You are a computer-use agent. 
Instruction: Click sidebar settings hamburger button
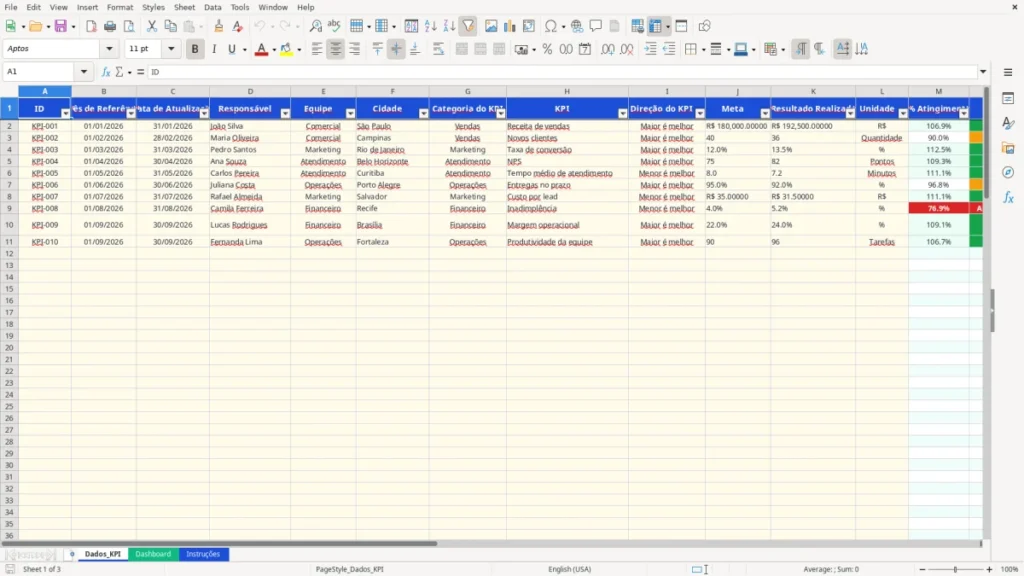click(1008, 72)
